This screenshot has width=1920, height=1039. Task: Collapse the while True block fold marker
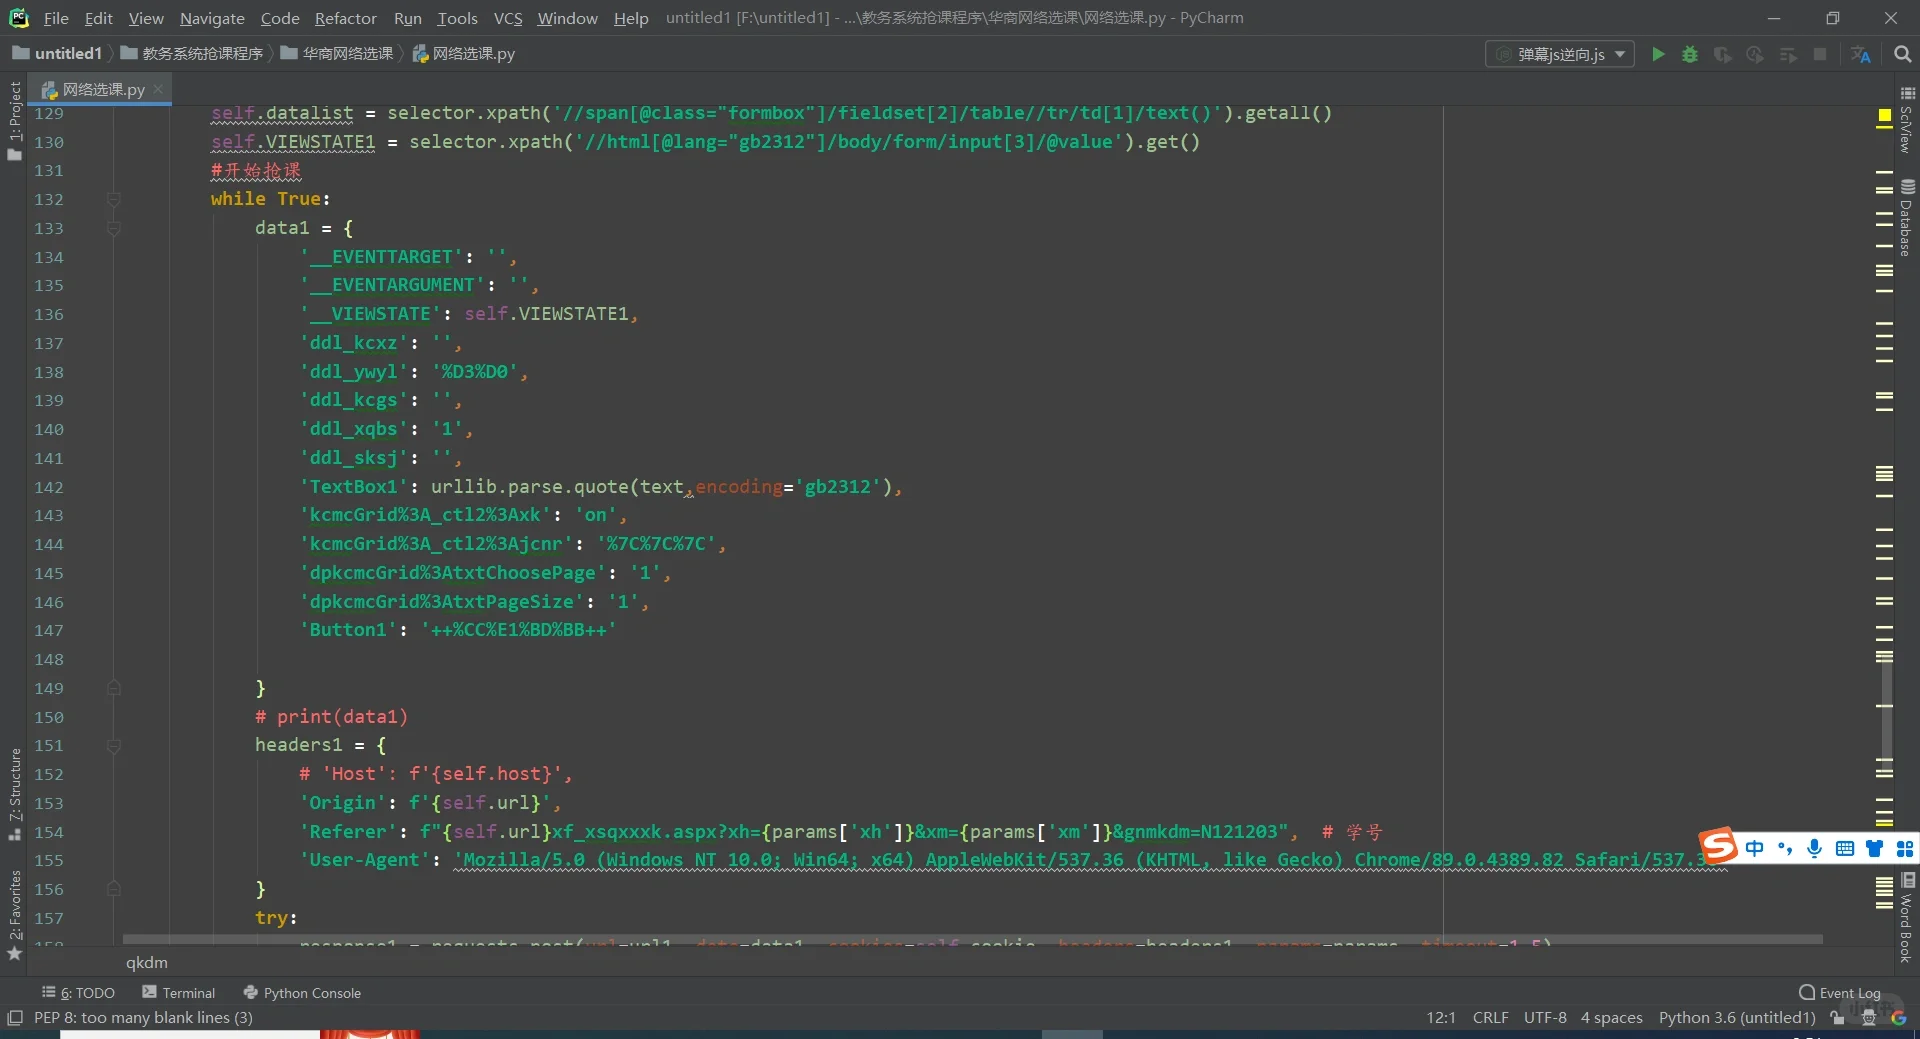[x=114, y=200]
